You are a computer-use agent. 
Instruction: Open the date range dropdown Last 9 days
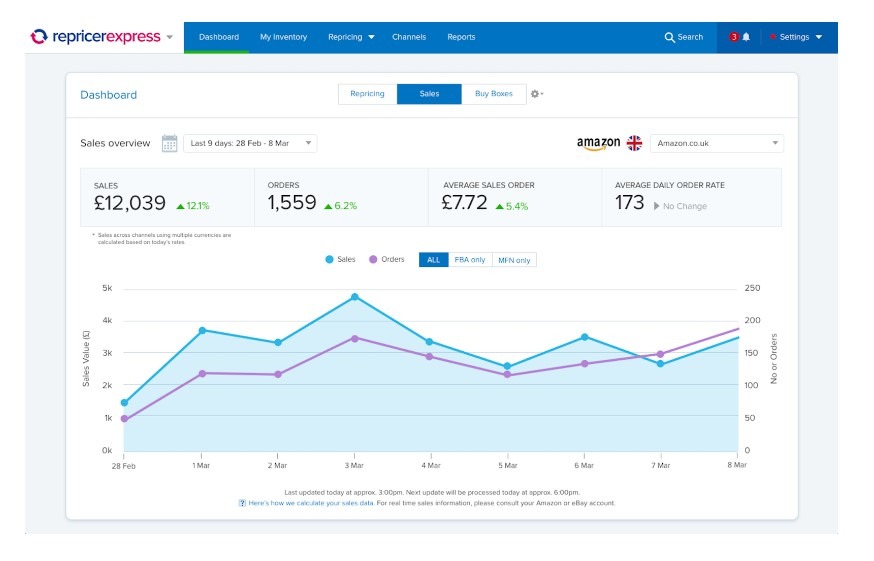click(x=250, y=143)
